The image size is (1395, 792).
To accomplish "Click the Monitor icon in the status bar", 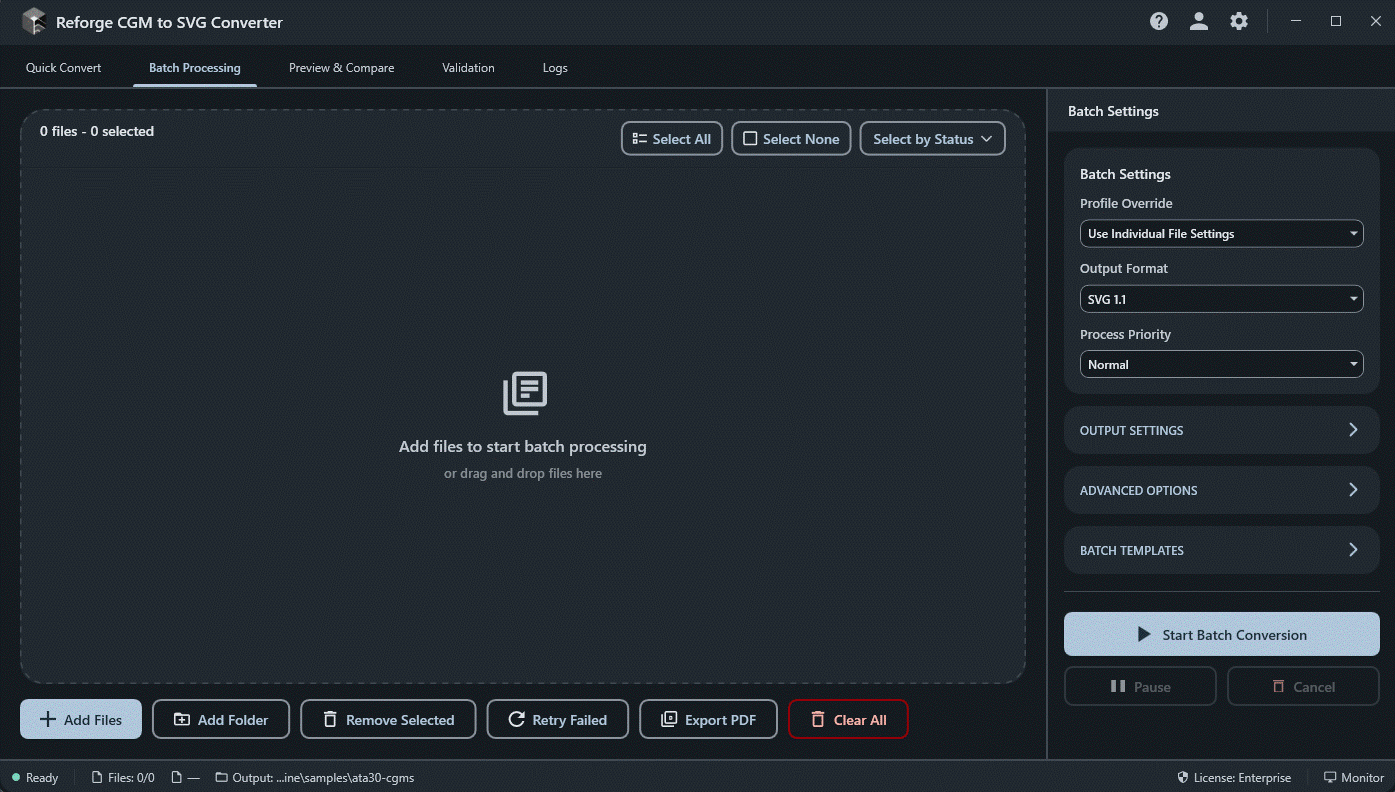I will pos(1353,777).
